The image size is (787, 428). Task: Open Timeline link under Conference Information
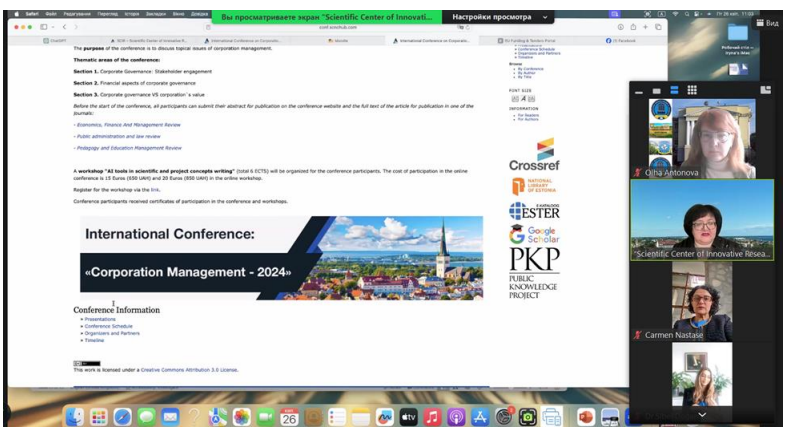(94, 340)
